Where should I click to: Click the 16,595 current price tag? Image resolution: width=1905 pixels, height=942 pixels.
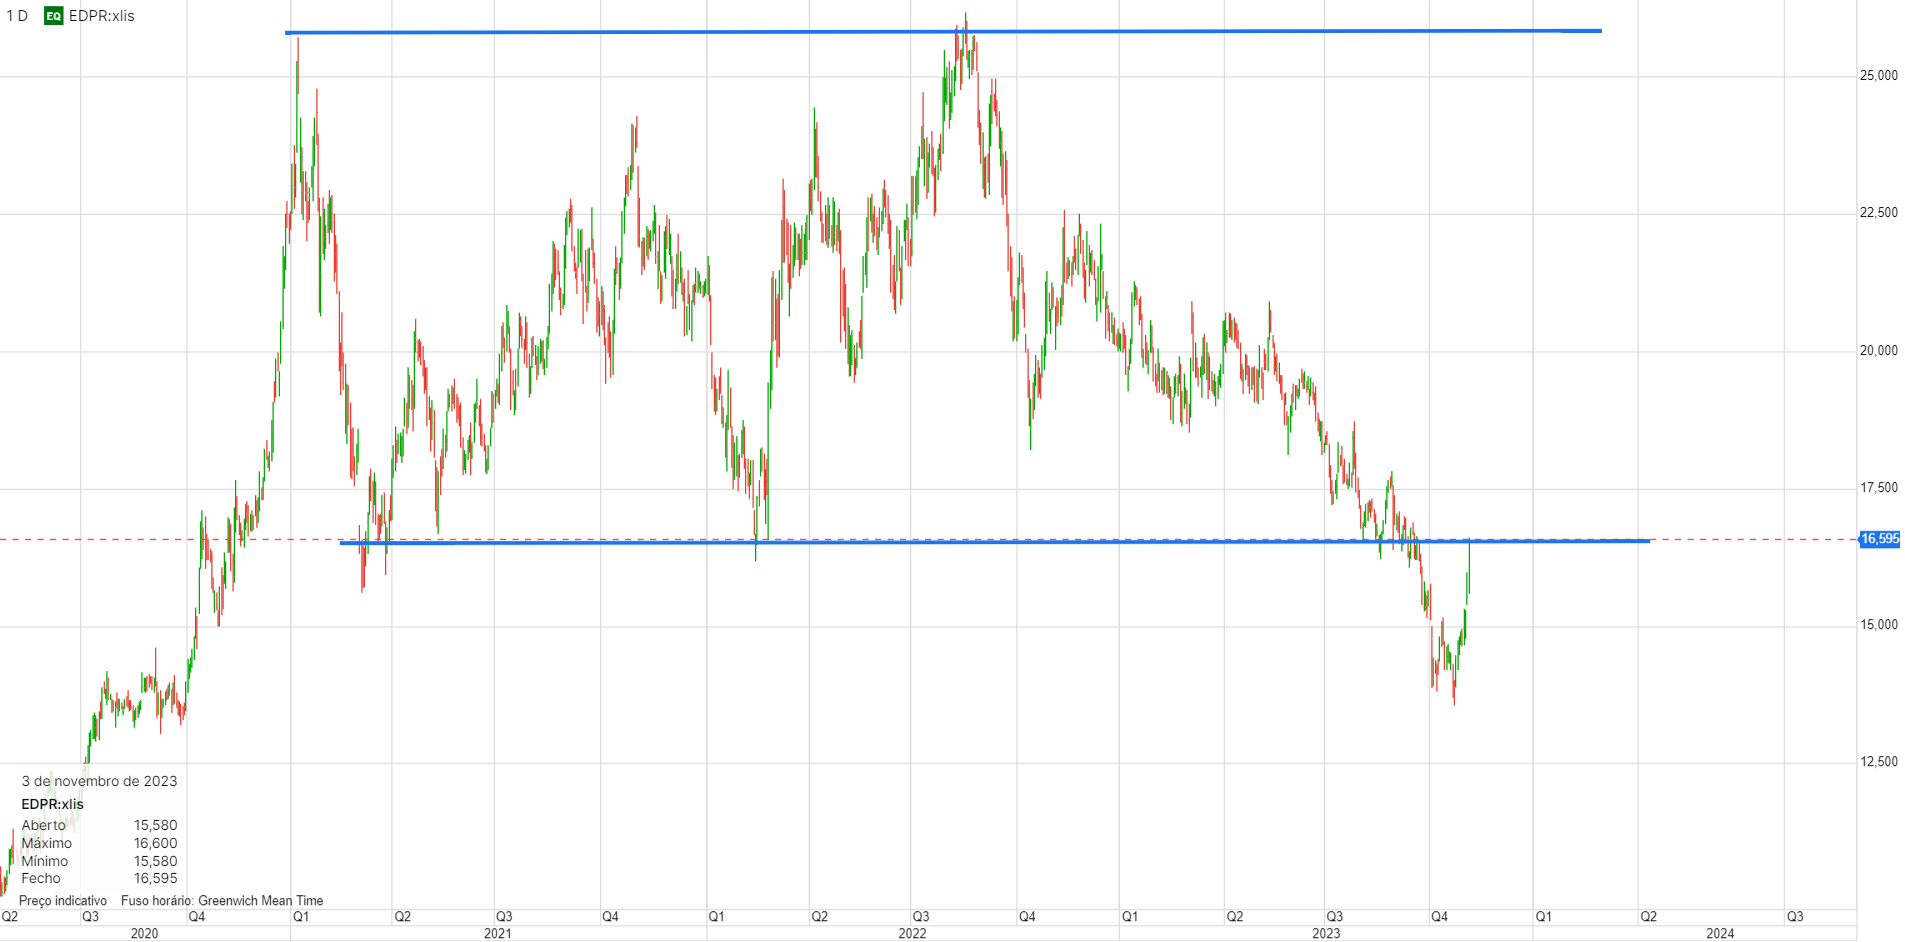[1880, 539]
